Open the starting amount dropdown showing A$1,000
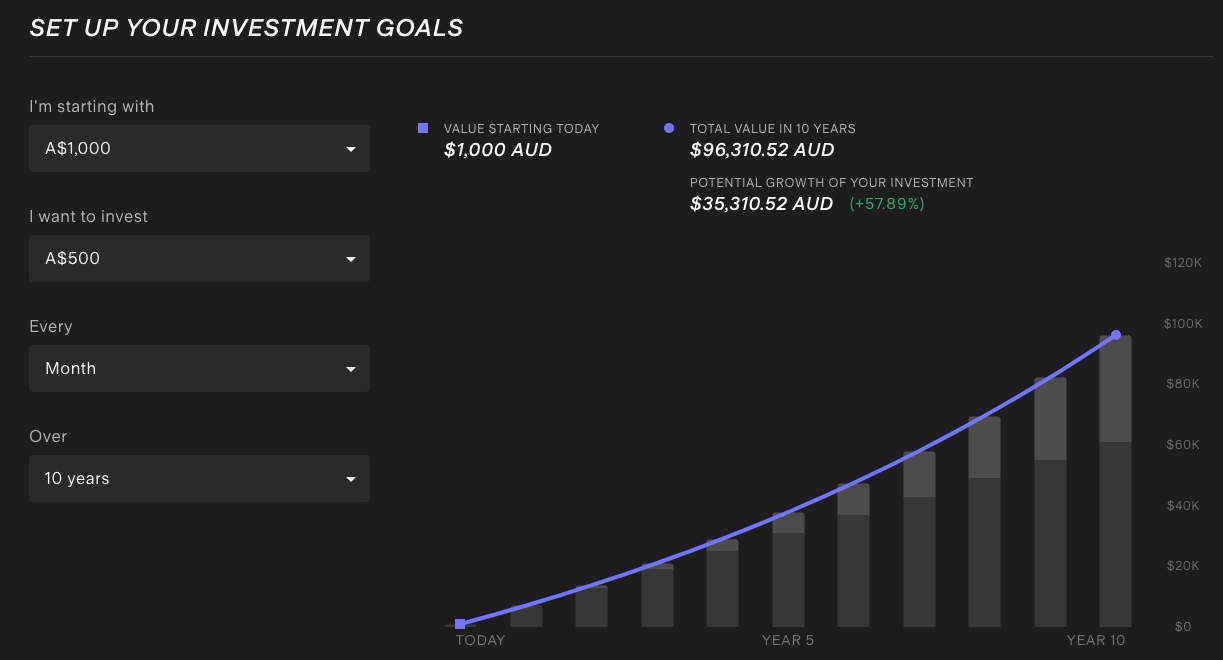The image size is (1223, 660). tap(199, 148)
